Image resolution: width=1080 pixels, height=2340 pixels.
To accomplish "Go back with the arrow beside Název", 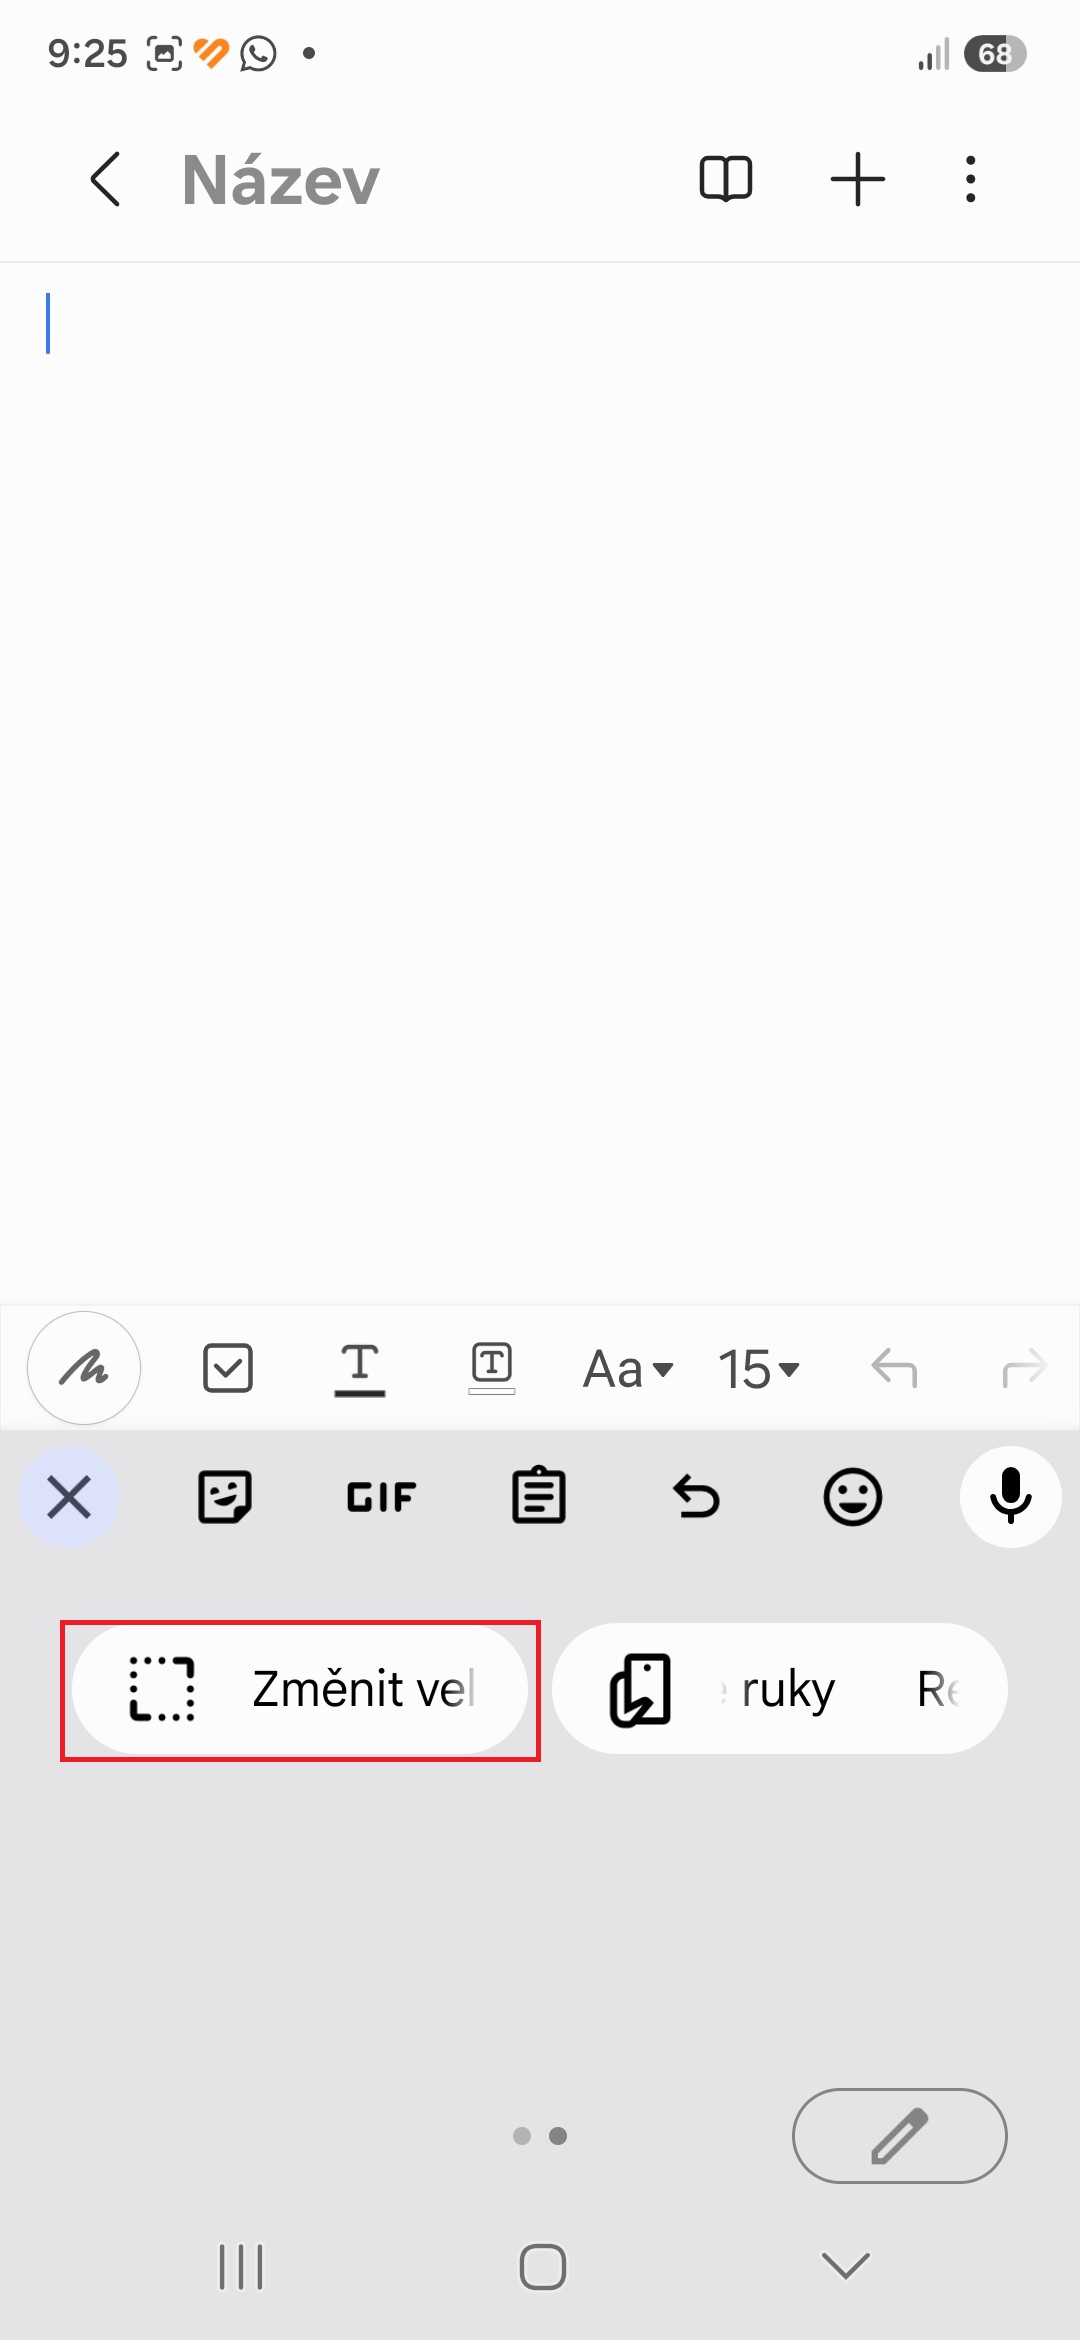I will pyautogui.click(x=105, y=180).
